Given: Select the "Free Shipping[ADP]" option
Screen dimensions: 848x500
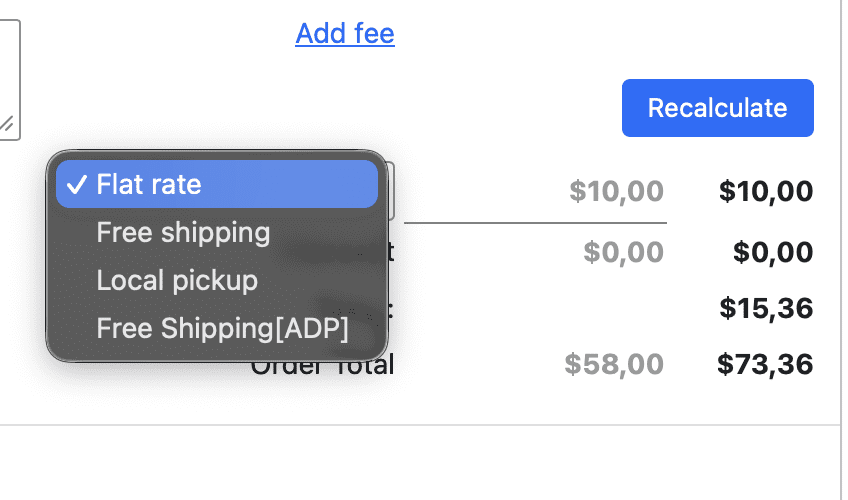Looking at the screenshot, I should [x=222, y=328].
